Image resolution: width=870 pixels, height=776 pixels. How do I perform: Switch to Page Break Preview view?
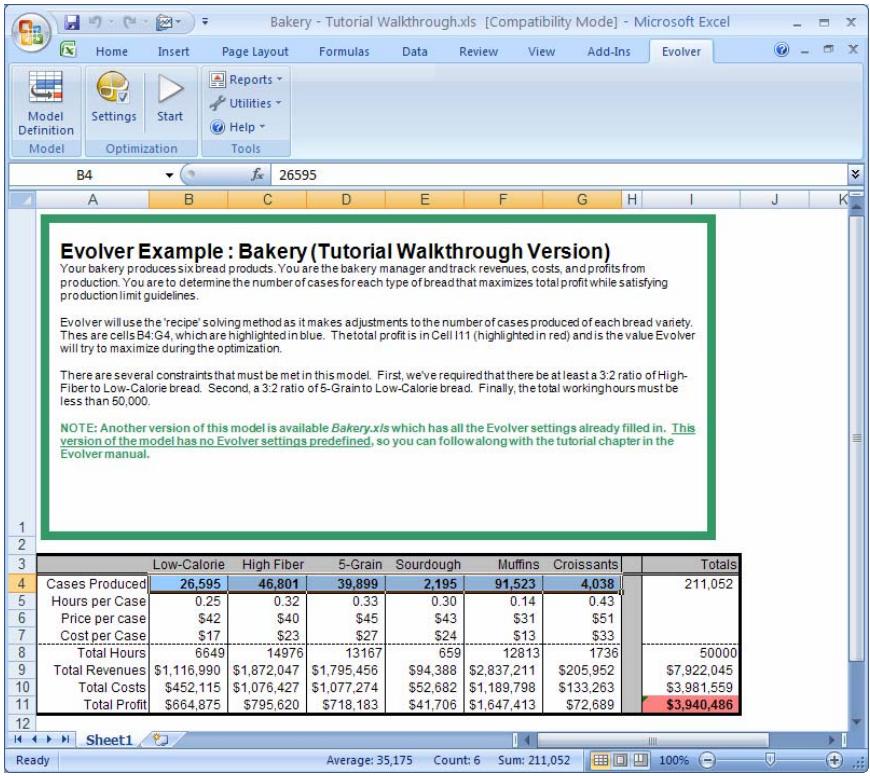pyautogui.click(x=641, y=760)
